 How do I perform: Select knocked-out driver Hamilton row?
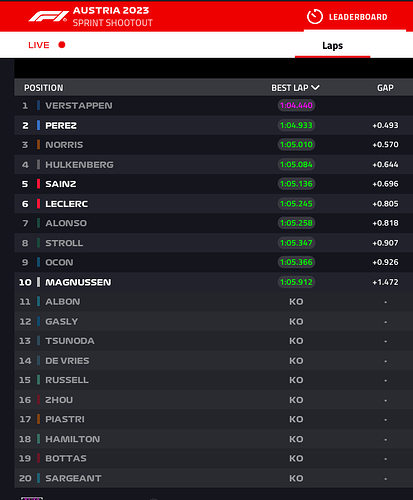(213, 439)
